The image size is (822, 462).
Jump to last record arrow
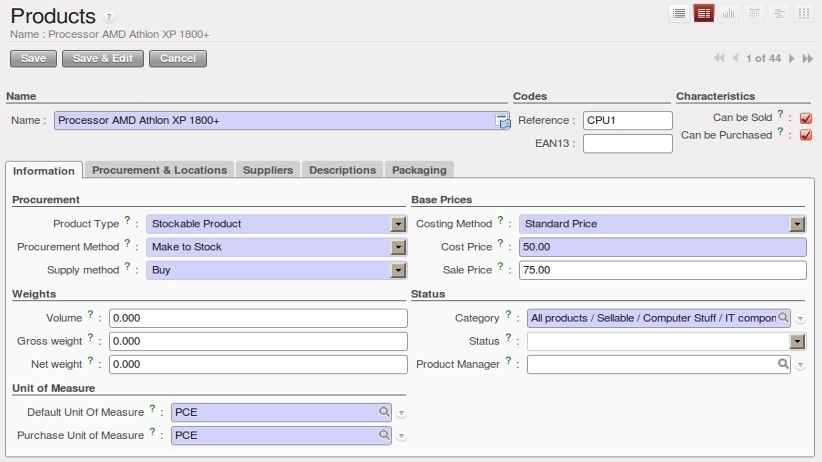tap(807, 59)
